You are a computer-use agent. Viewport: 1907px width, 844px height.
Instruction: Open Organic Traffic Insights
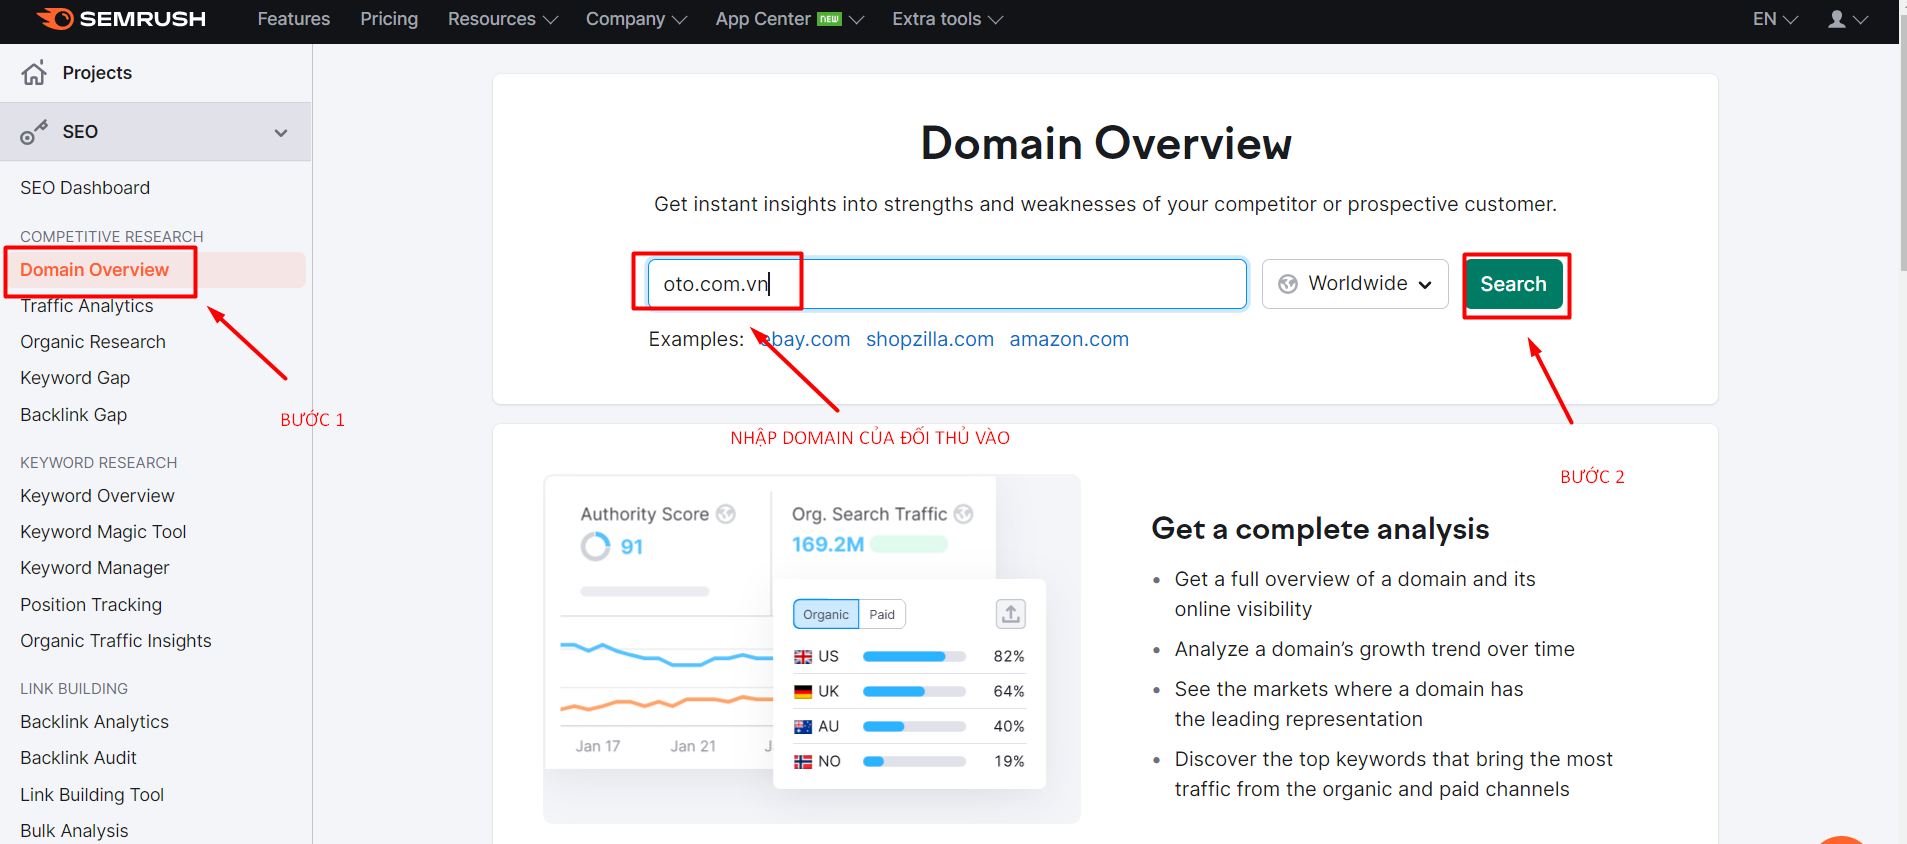(x=116, y=641)
